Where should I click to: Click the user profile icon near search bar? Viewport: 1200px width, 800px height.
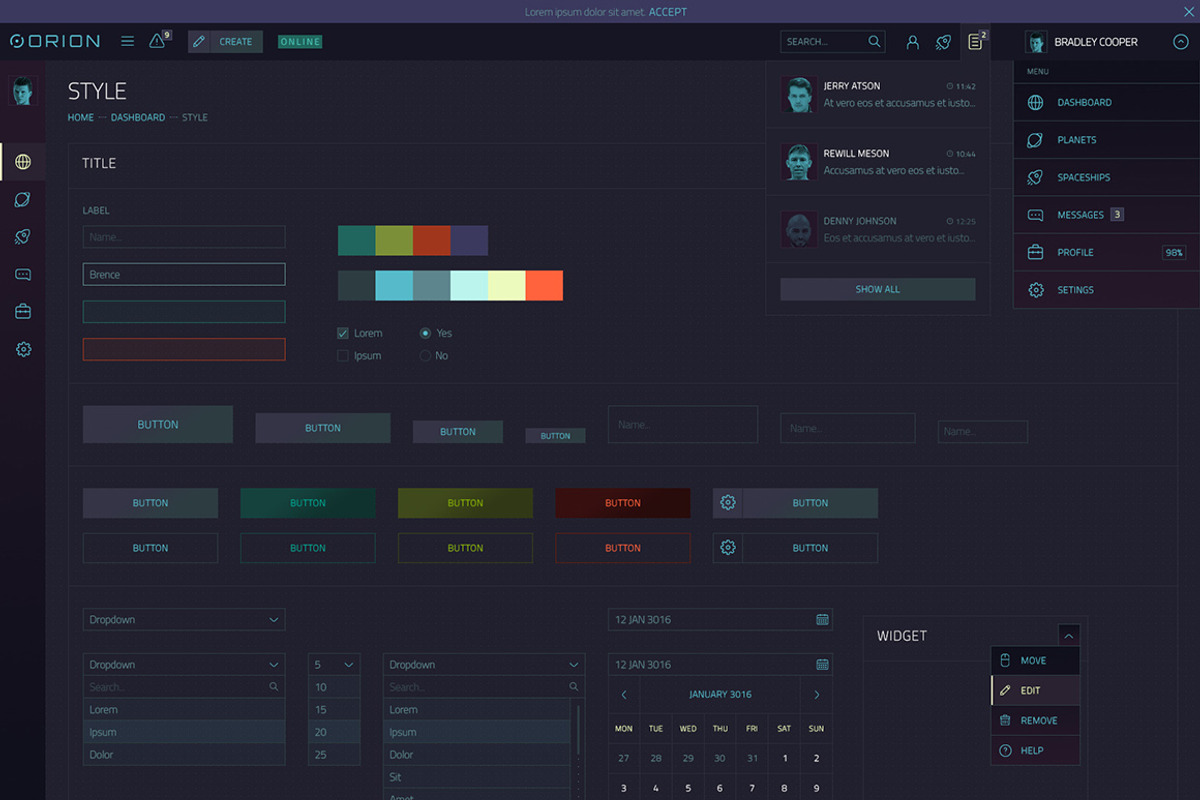(912, 41)
